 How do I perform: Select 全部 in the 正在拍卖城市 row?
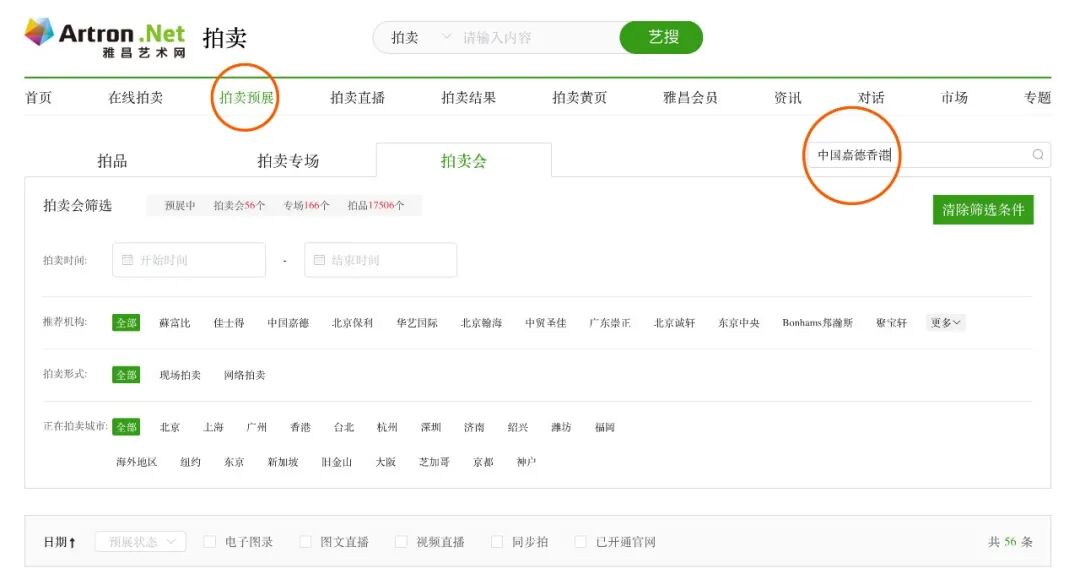[x=126, y=427]
